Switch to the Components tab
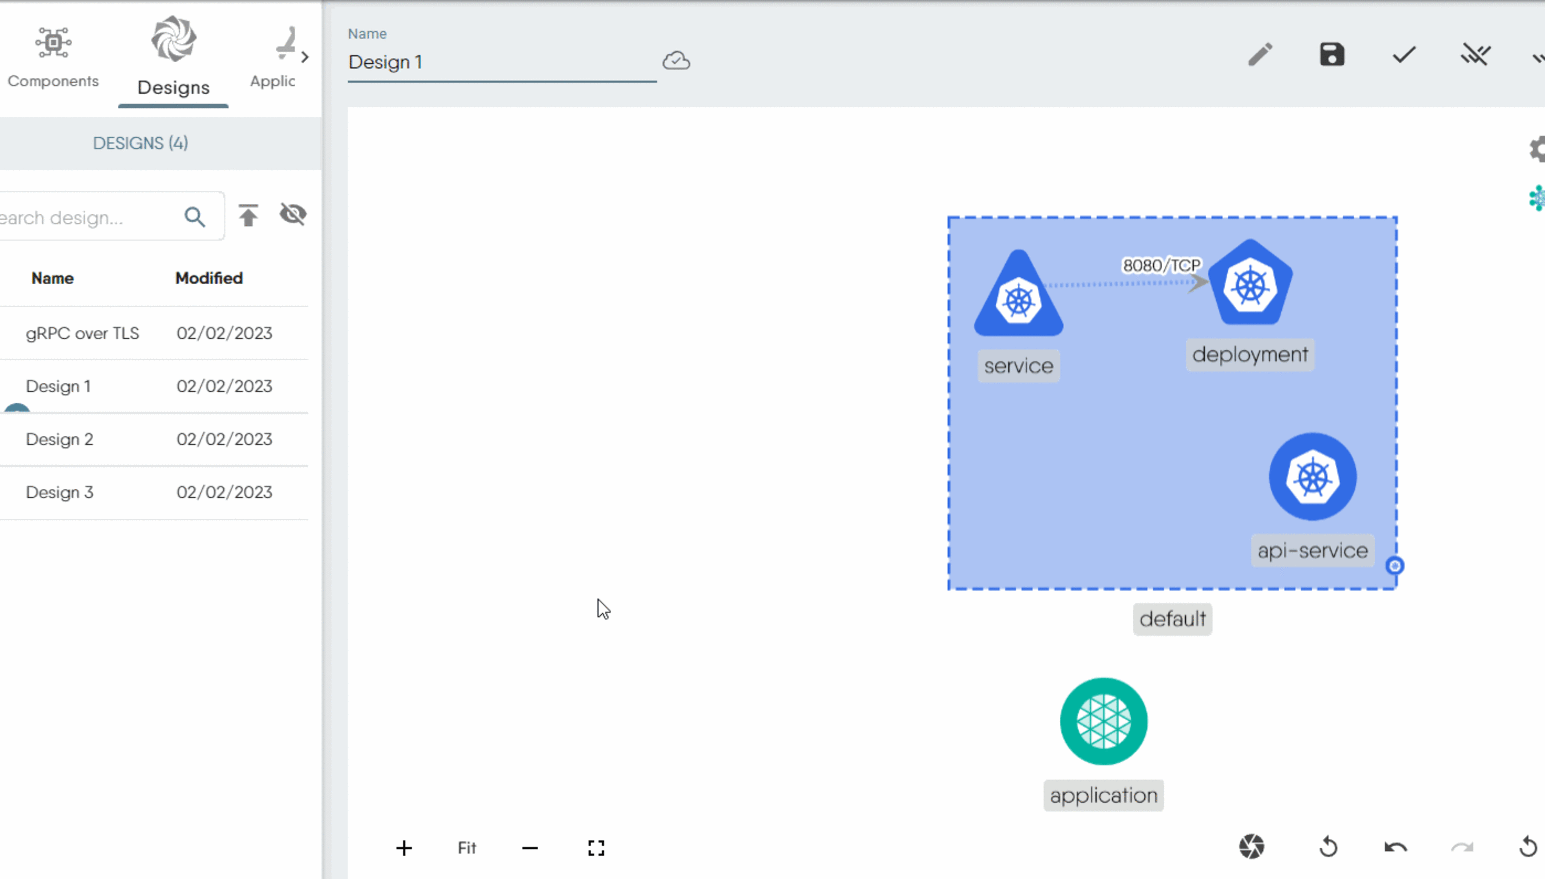The image size is (1545, 879). tap(53, 57)
